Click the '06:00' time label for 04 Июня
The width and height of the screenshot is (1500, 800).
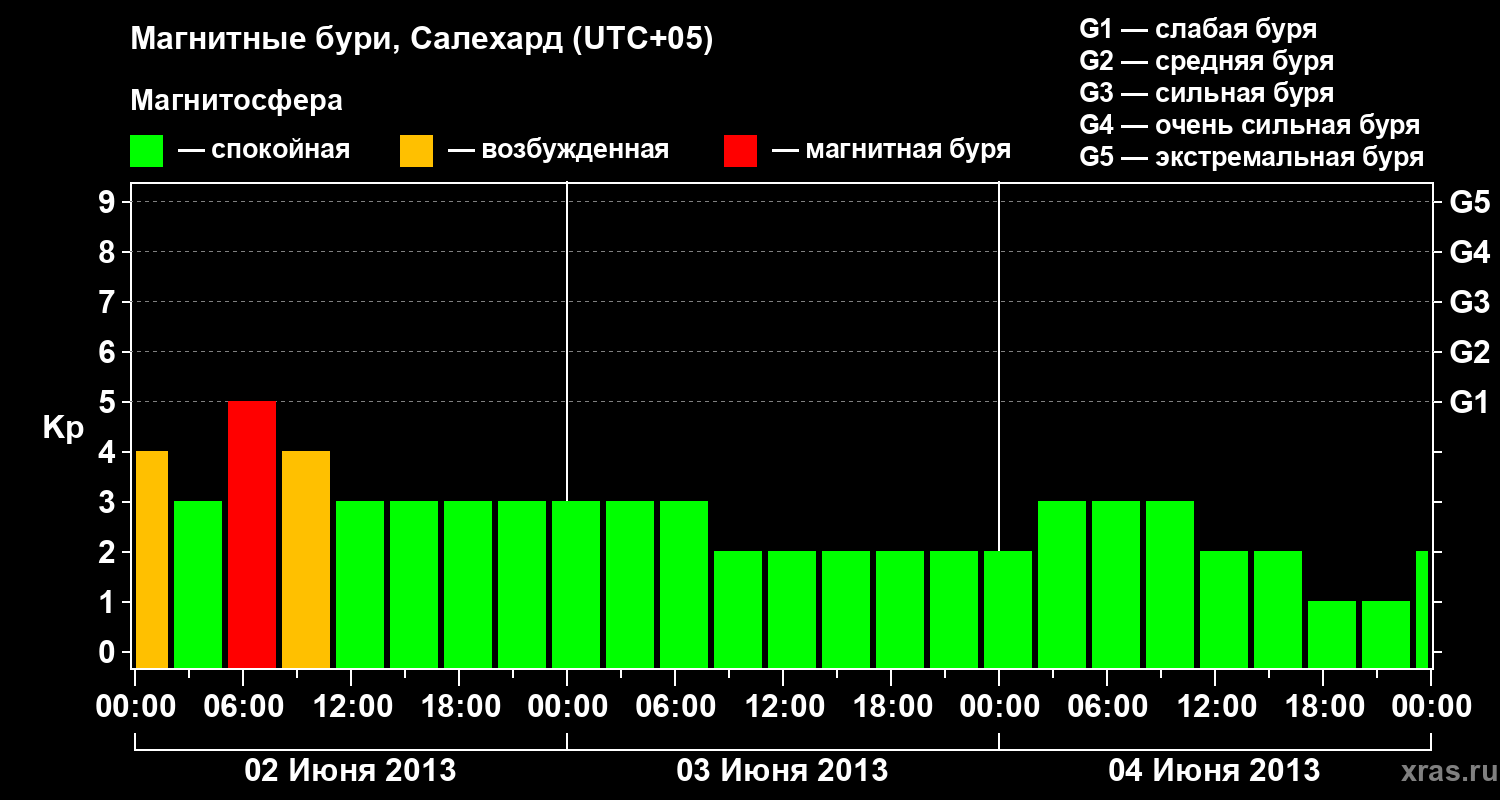tap(1107, 707)
